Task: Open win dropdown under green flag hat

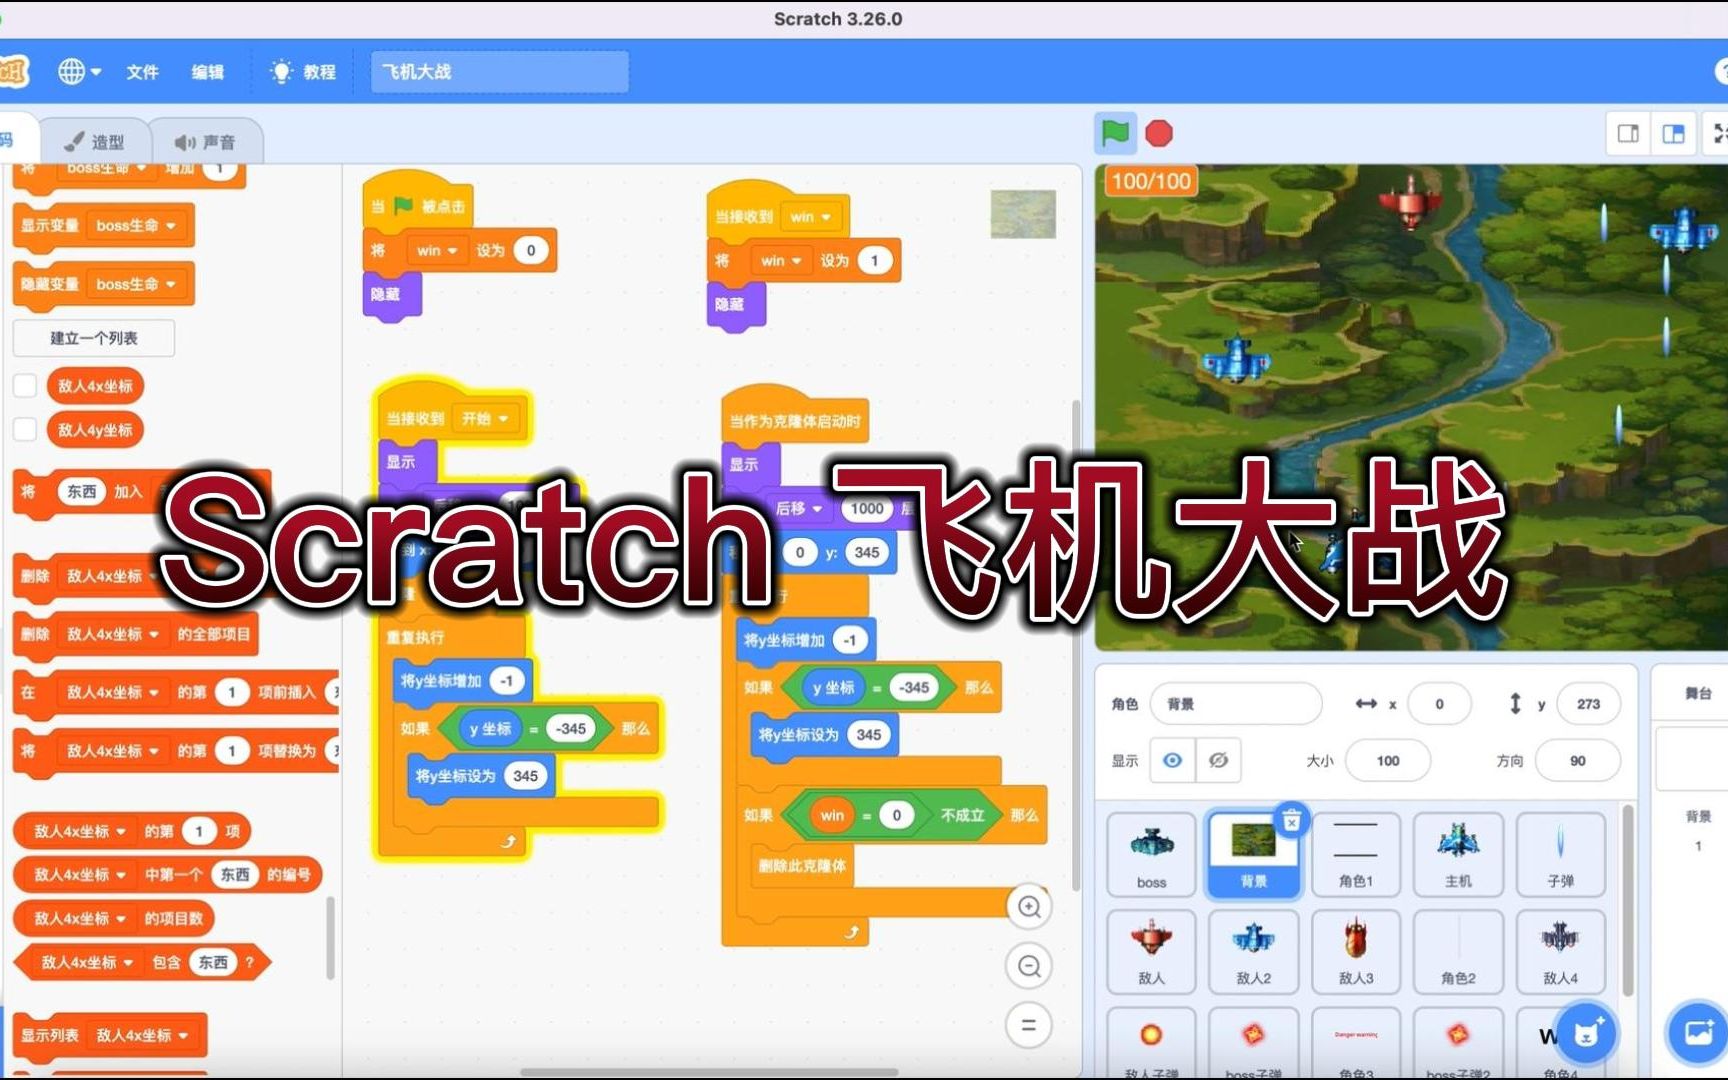Action: (437, 250)
